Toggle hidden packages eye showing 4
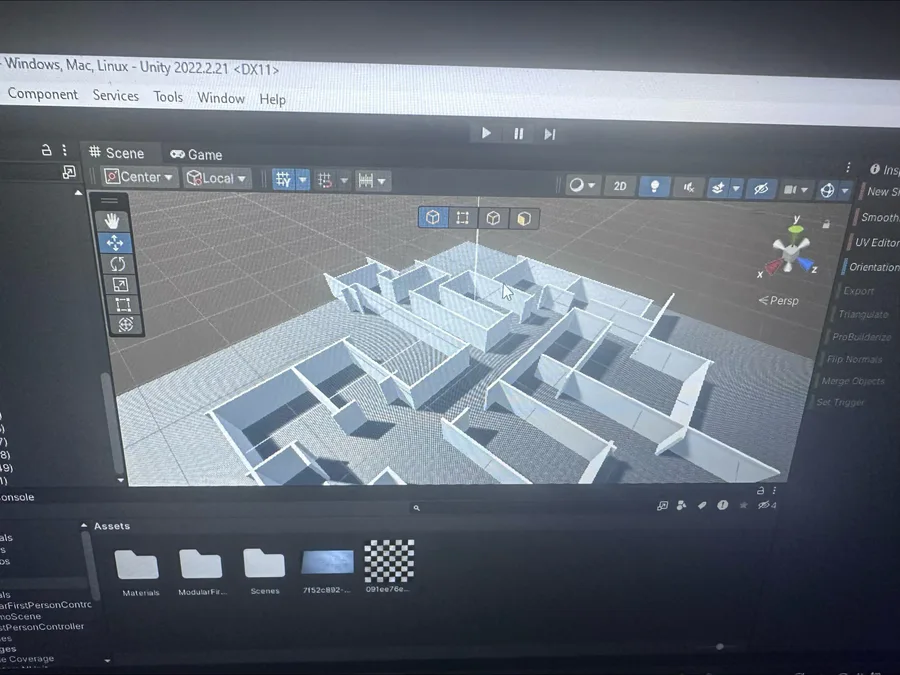 (x=767, y=505)
